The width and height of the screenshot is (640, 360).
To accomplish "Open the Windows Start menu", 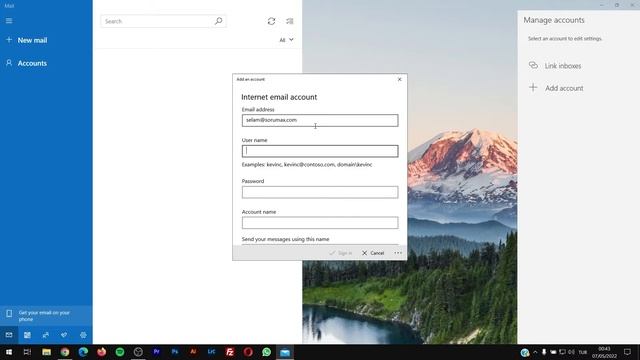I will 9,352.
